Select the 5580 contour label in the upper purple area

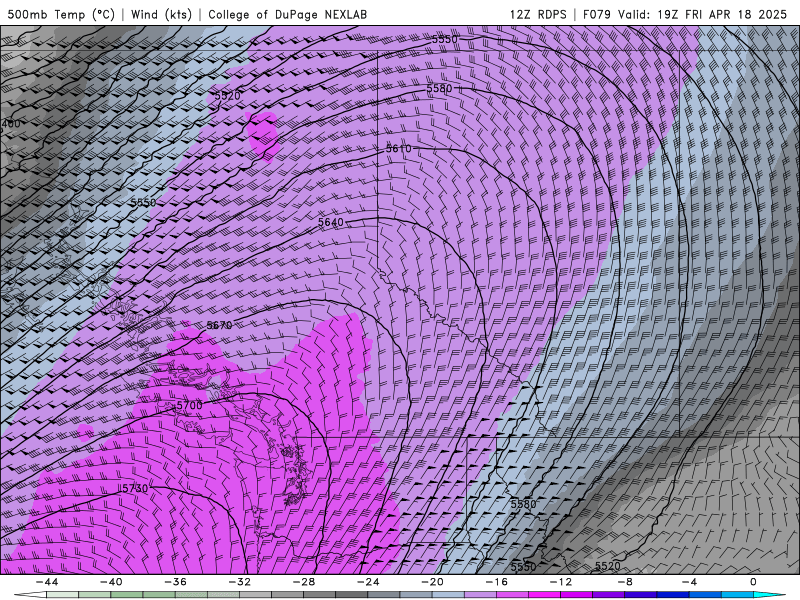[x=439, y=88]
